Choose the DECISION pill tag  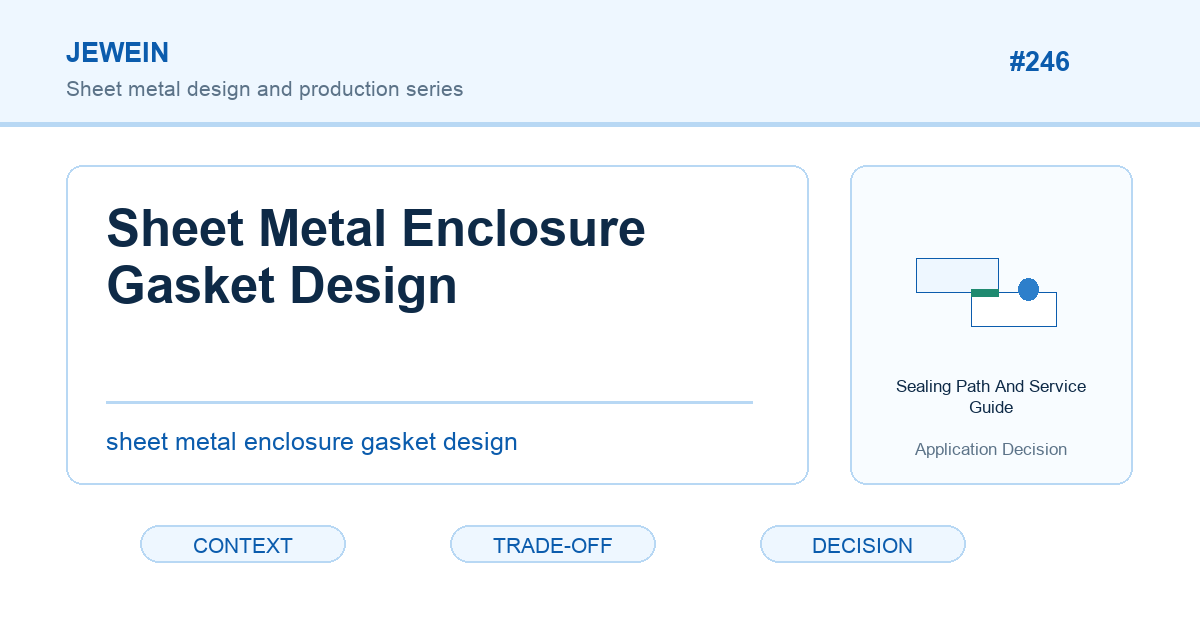point(863,544)
